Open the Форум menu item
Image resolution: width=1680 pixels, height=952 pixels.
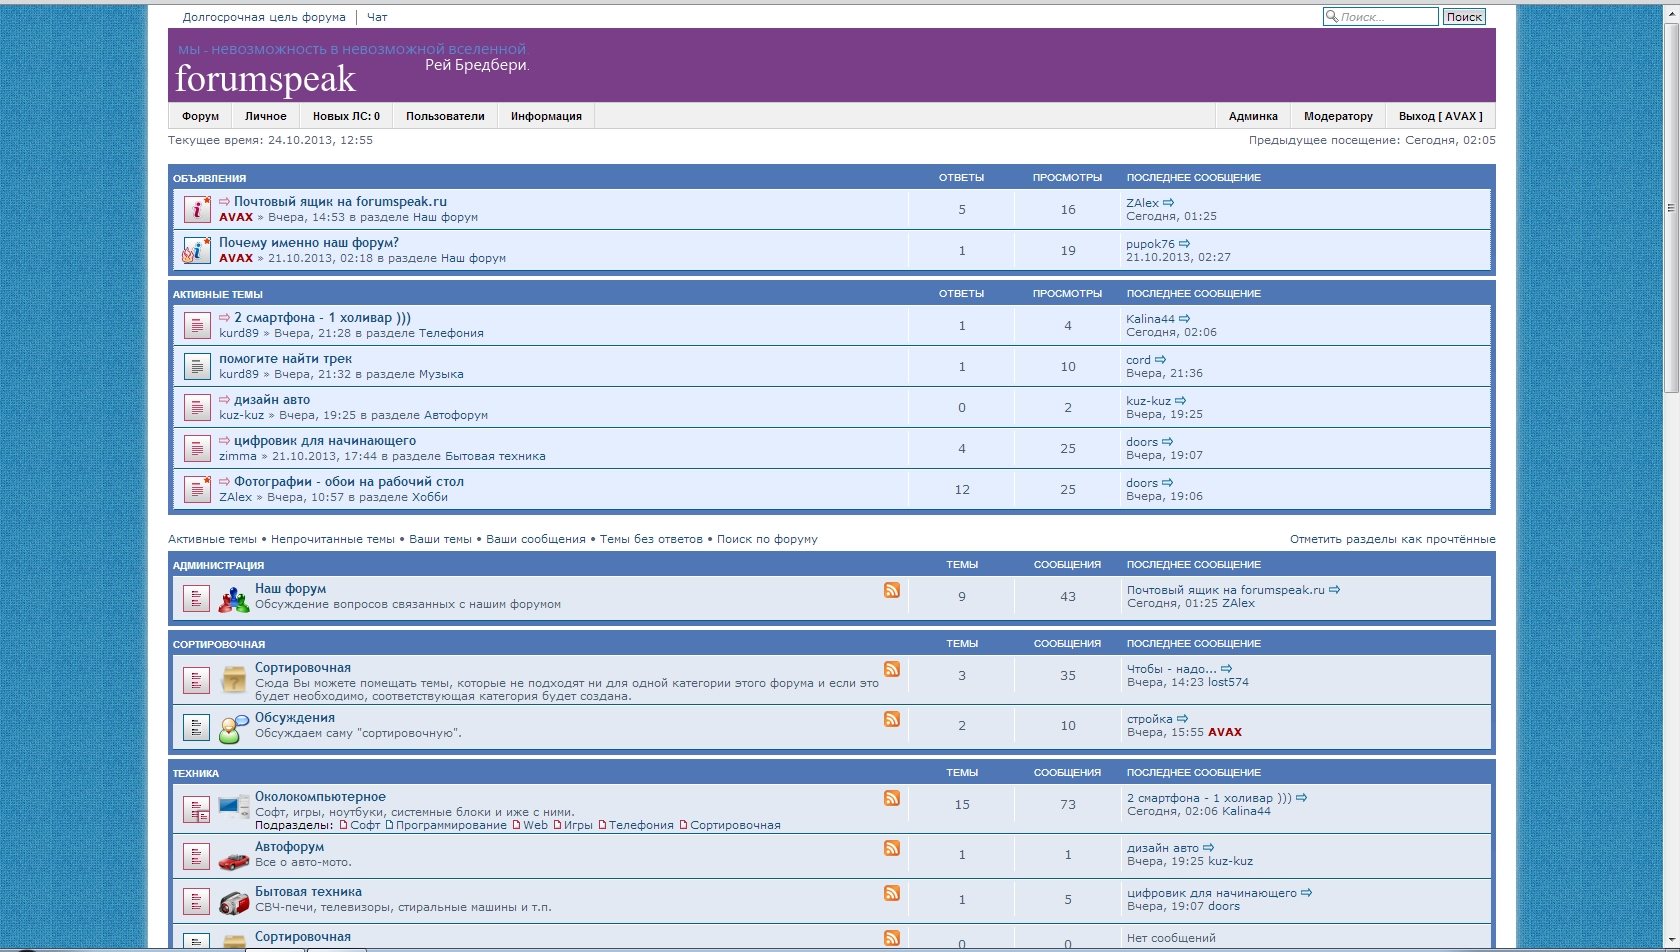pyautogui.click(x=200, y=116)
